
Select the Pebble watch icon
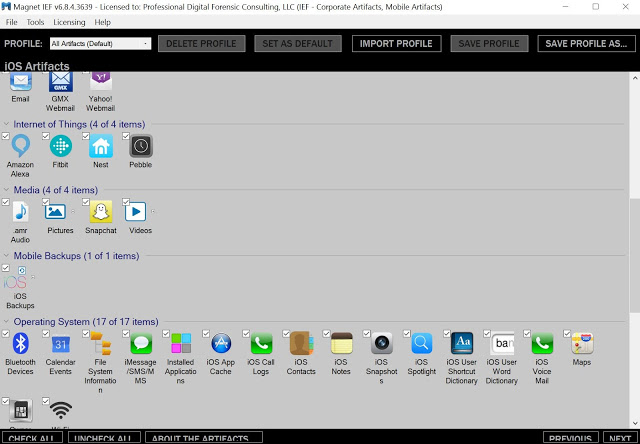(x=141, y=146)
